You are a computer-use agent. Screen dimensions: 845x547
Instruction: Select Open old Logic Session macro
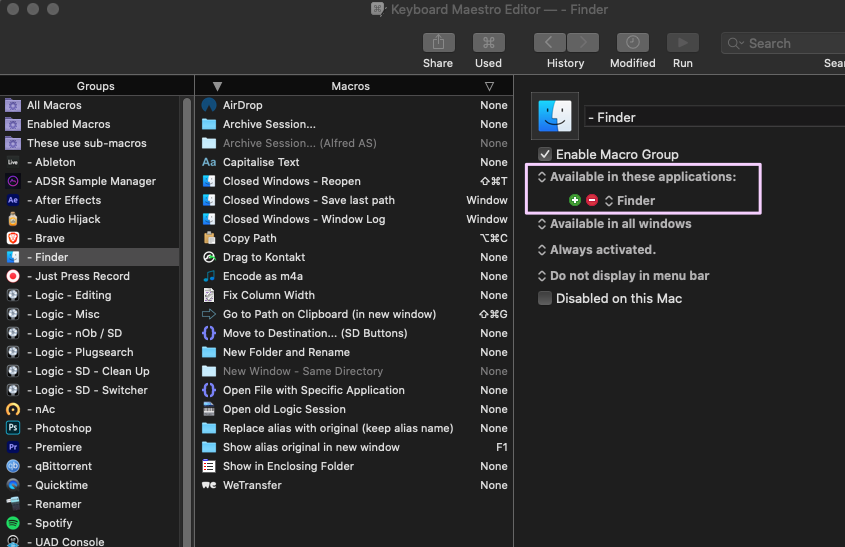click(x=354, y=409)
